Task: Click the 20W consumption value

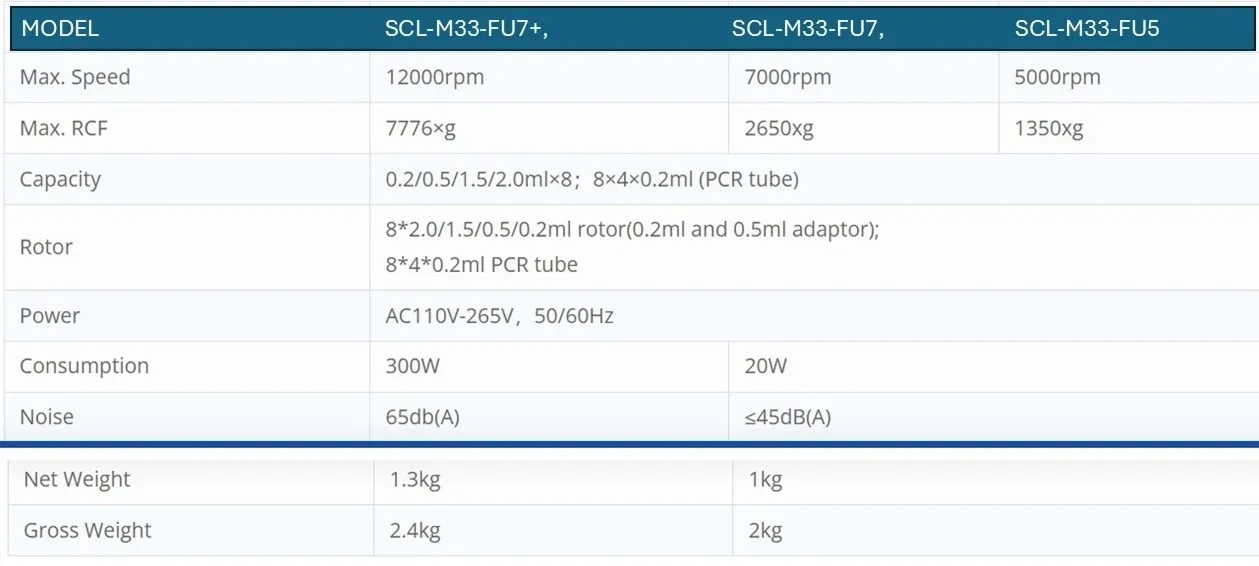Action: click(765, 366)
